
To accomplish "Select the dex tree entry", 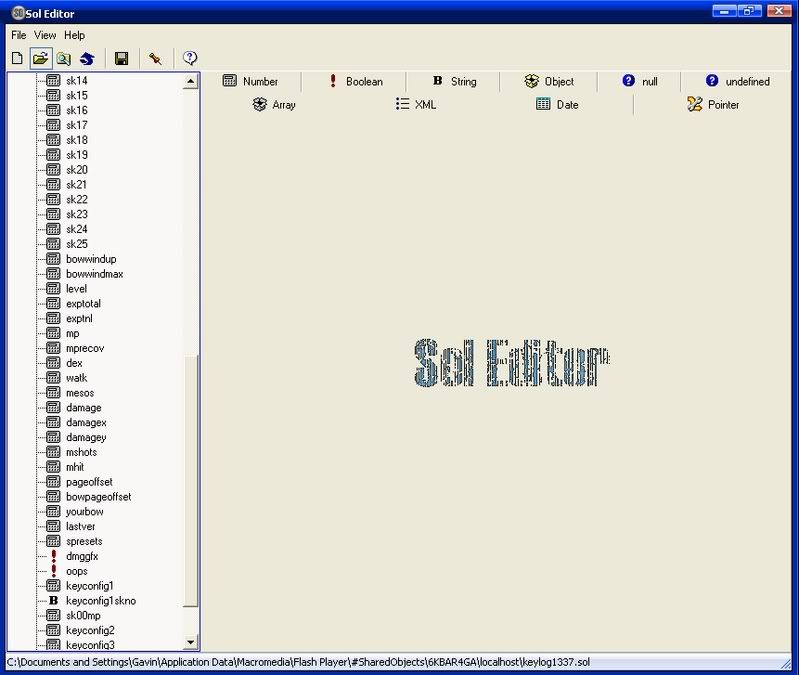I will point(74,363).
